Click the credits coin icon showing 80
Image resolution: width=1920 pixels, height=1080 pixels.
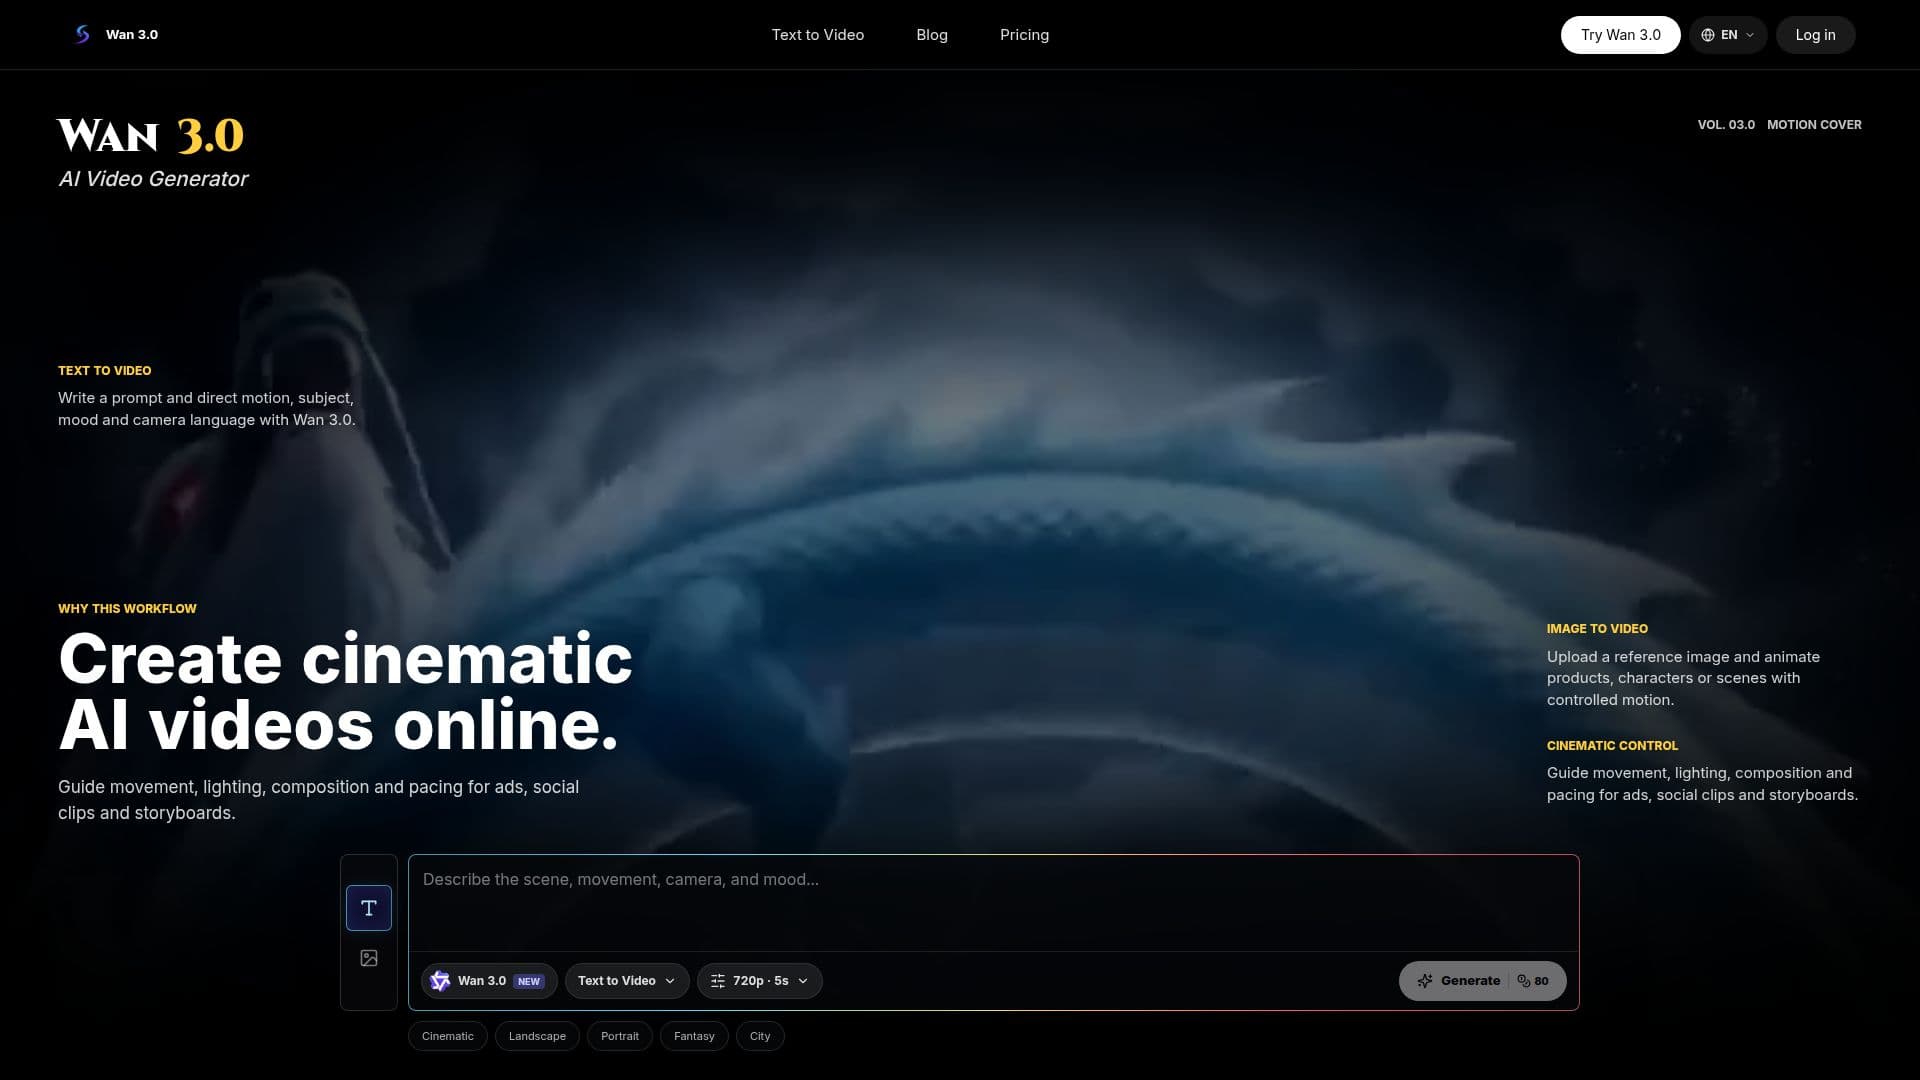tap(1524, 981)
